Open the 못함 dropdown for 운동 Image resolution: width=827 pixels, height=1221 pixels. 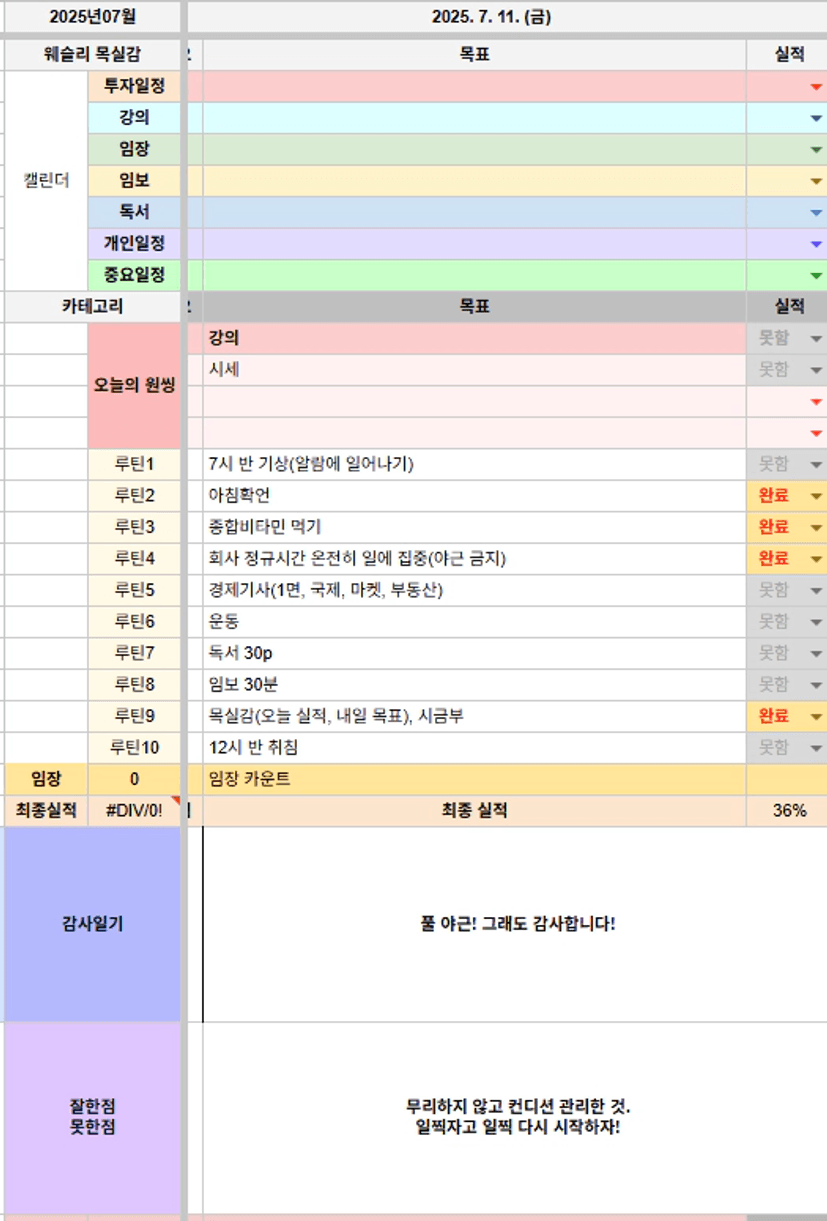point(816,623)
